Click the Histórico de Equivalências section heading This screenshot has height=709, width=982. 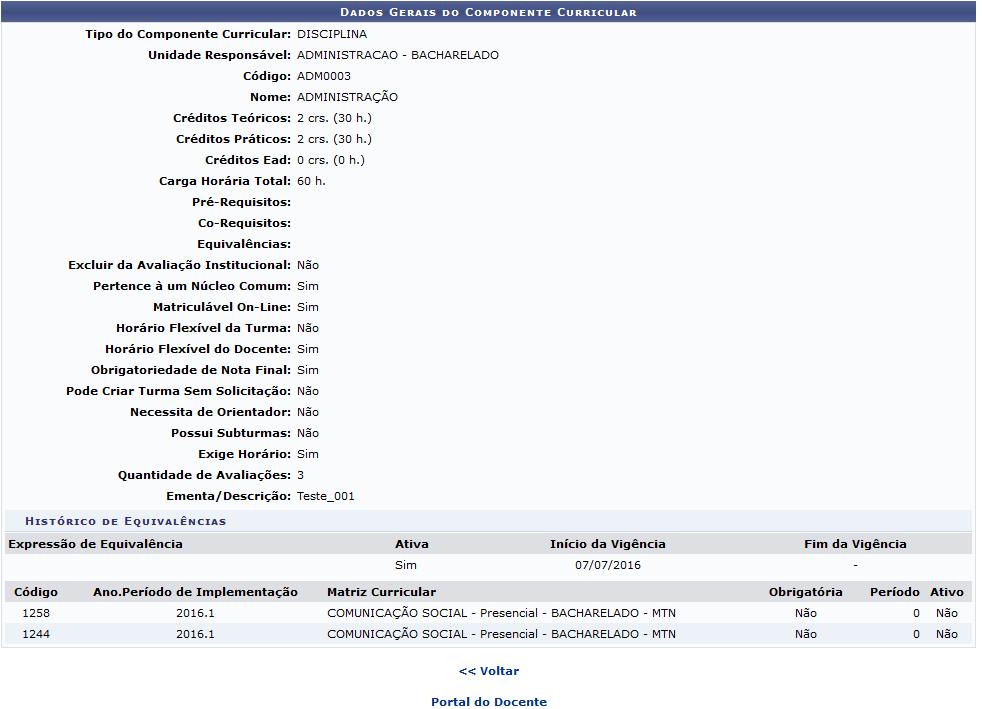click(126, 521)
